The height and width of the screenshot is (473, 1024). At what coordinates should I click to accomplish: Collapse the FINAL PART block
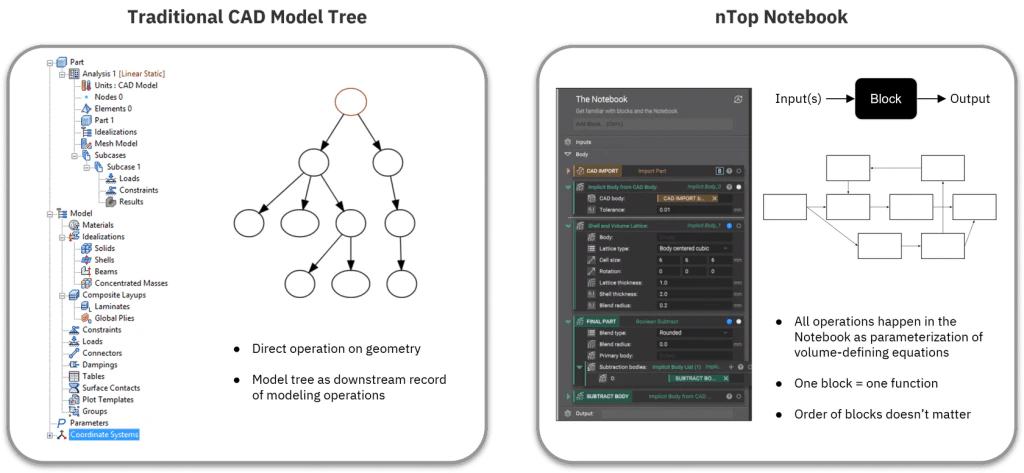pos(568,321)
